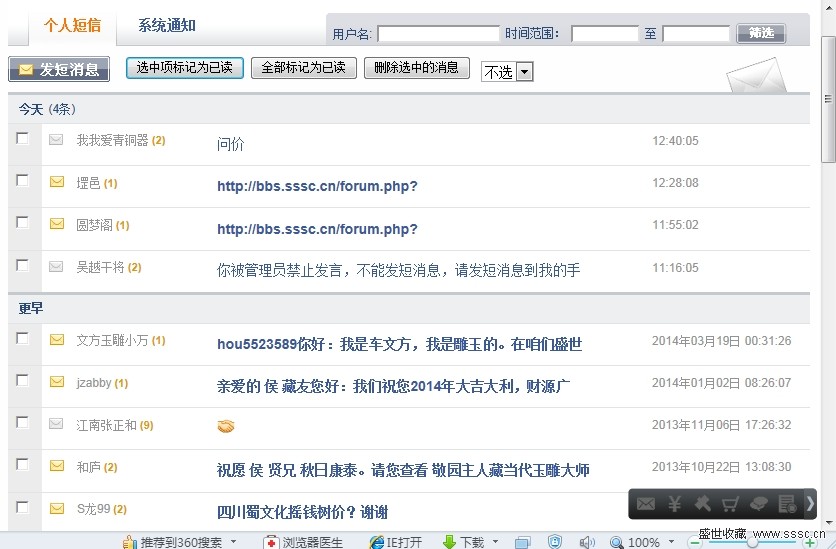Viewport: 836px width, 549px height.
Task: Click the 发短消息 button
Action: (59, 69)
